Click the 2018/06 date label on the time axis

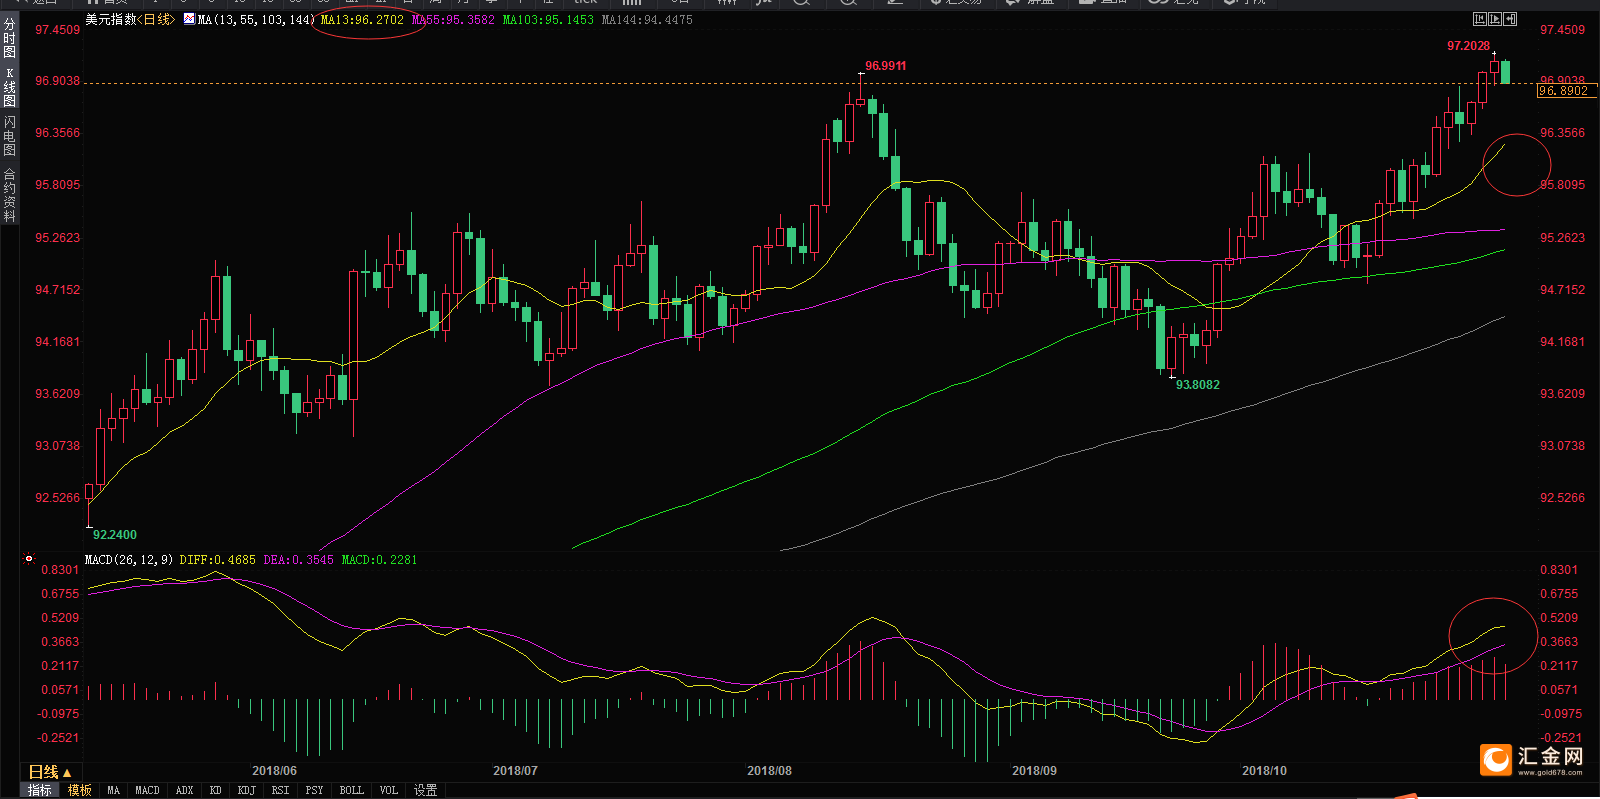click(274, 771)
